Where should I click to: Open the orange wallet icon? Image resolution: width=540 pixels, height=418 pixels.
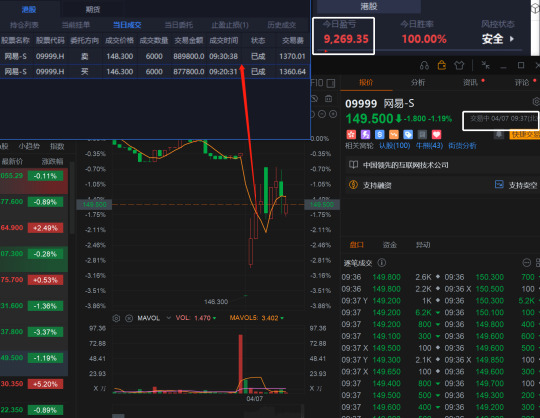click(442, 65)
